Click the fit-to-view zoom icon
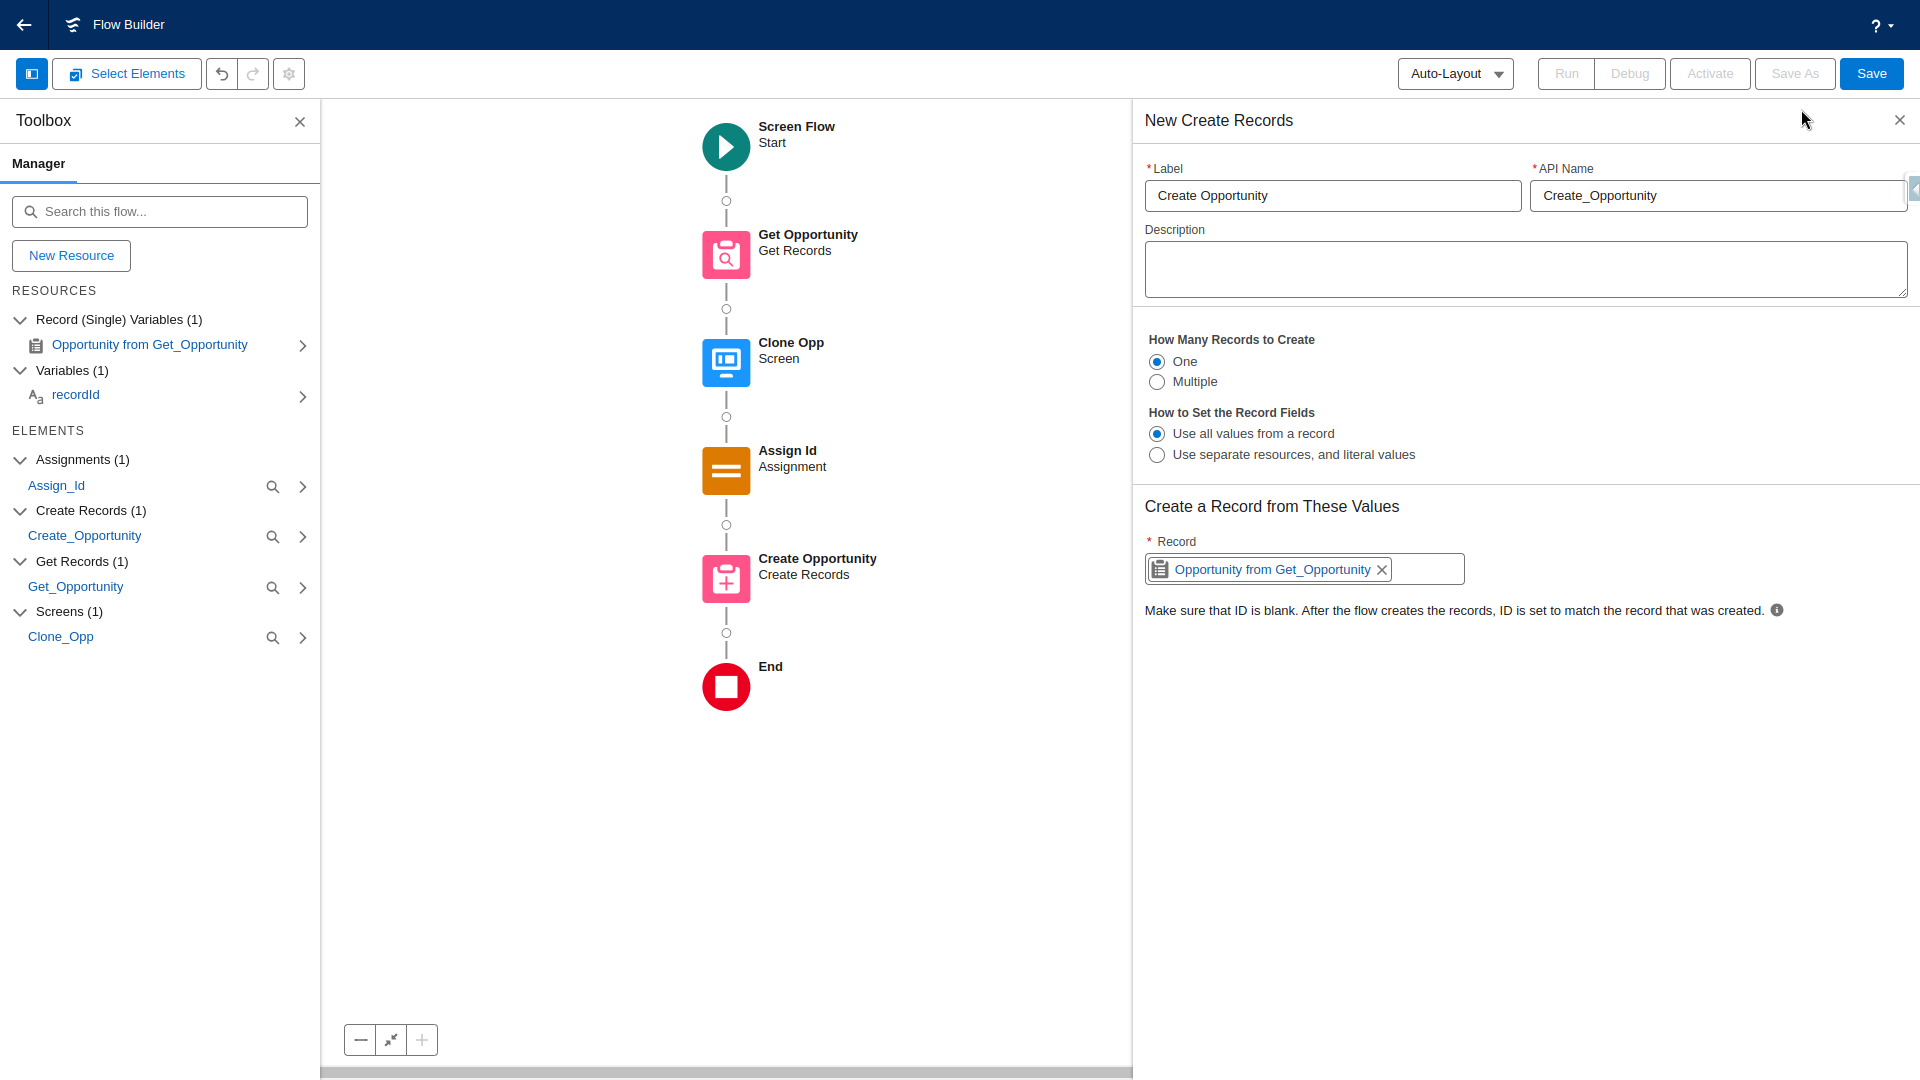The width and height of the screenshot is (1920, 1080). click(x=391, y=1040)
